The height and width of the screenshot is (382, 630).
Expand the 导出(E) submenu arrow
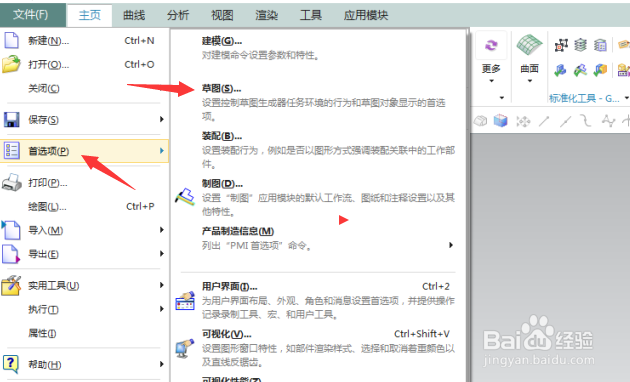[x=162, y=253]
